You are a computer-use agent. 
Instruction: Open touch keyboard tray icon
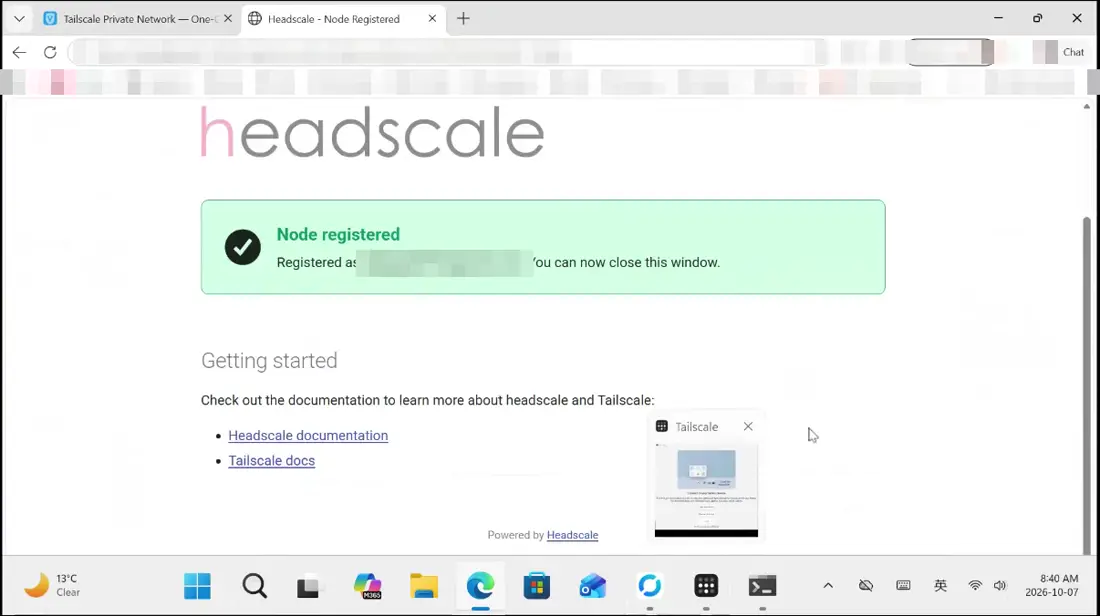(x=904, y=586)
